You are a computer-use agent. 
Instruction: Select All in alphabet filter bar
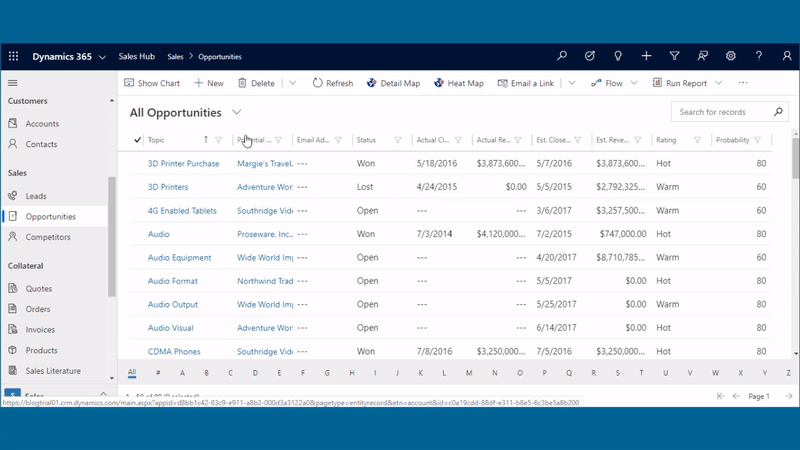132,372
